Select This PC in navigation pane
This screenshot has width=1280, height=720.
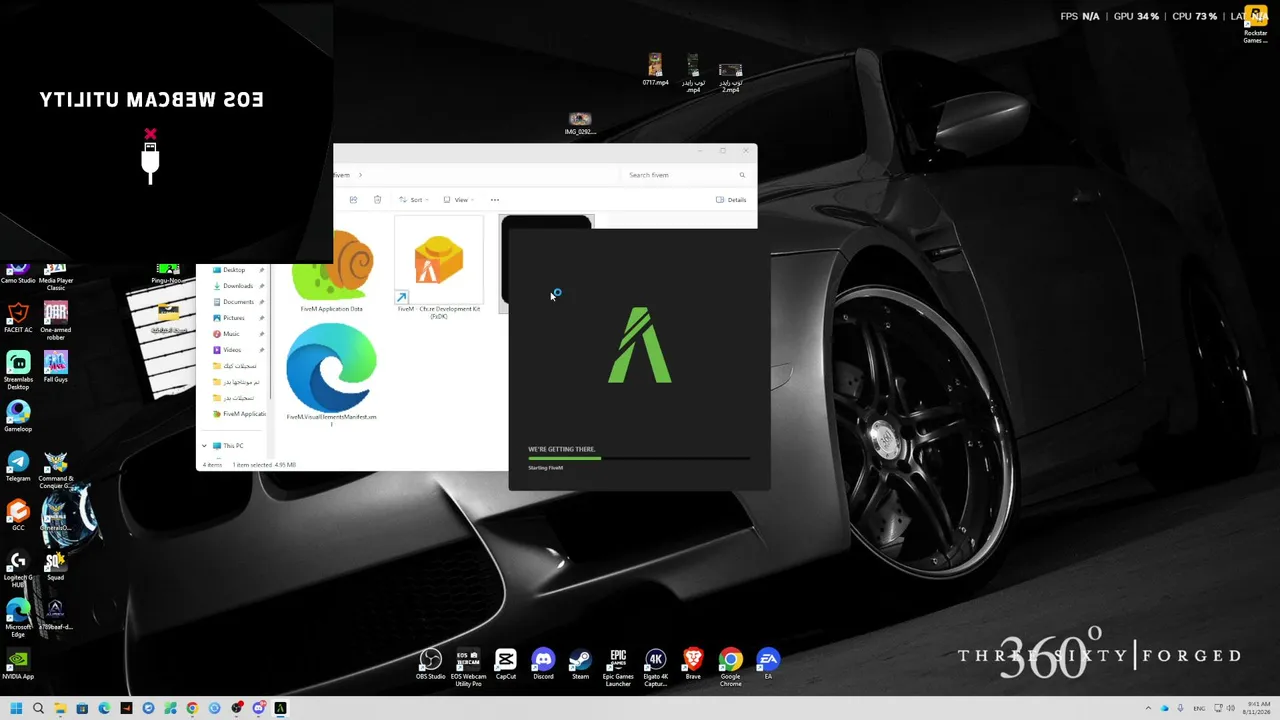coord(233,446)
